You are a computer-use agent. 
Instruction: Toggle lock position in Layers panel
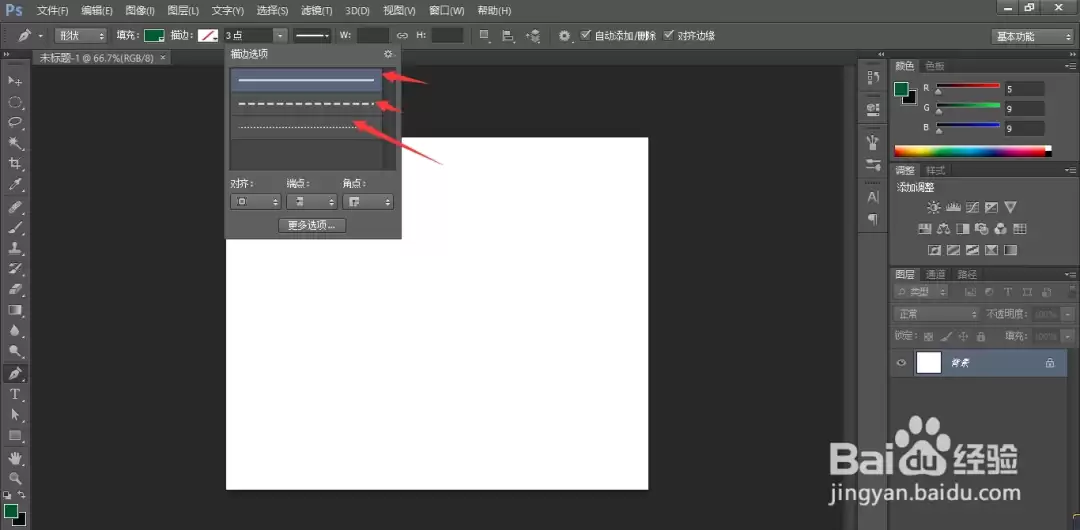click(x=963, y=336)
